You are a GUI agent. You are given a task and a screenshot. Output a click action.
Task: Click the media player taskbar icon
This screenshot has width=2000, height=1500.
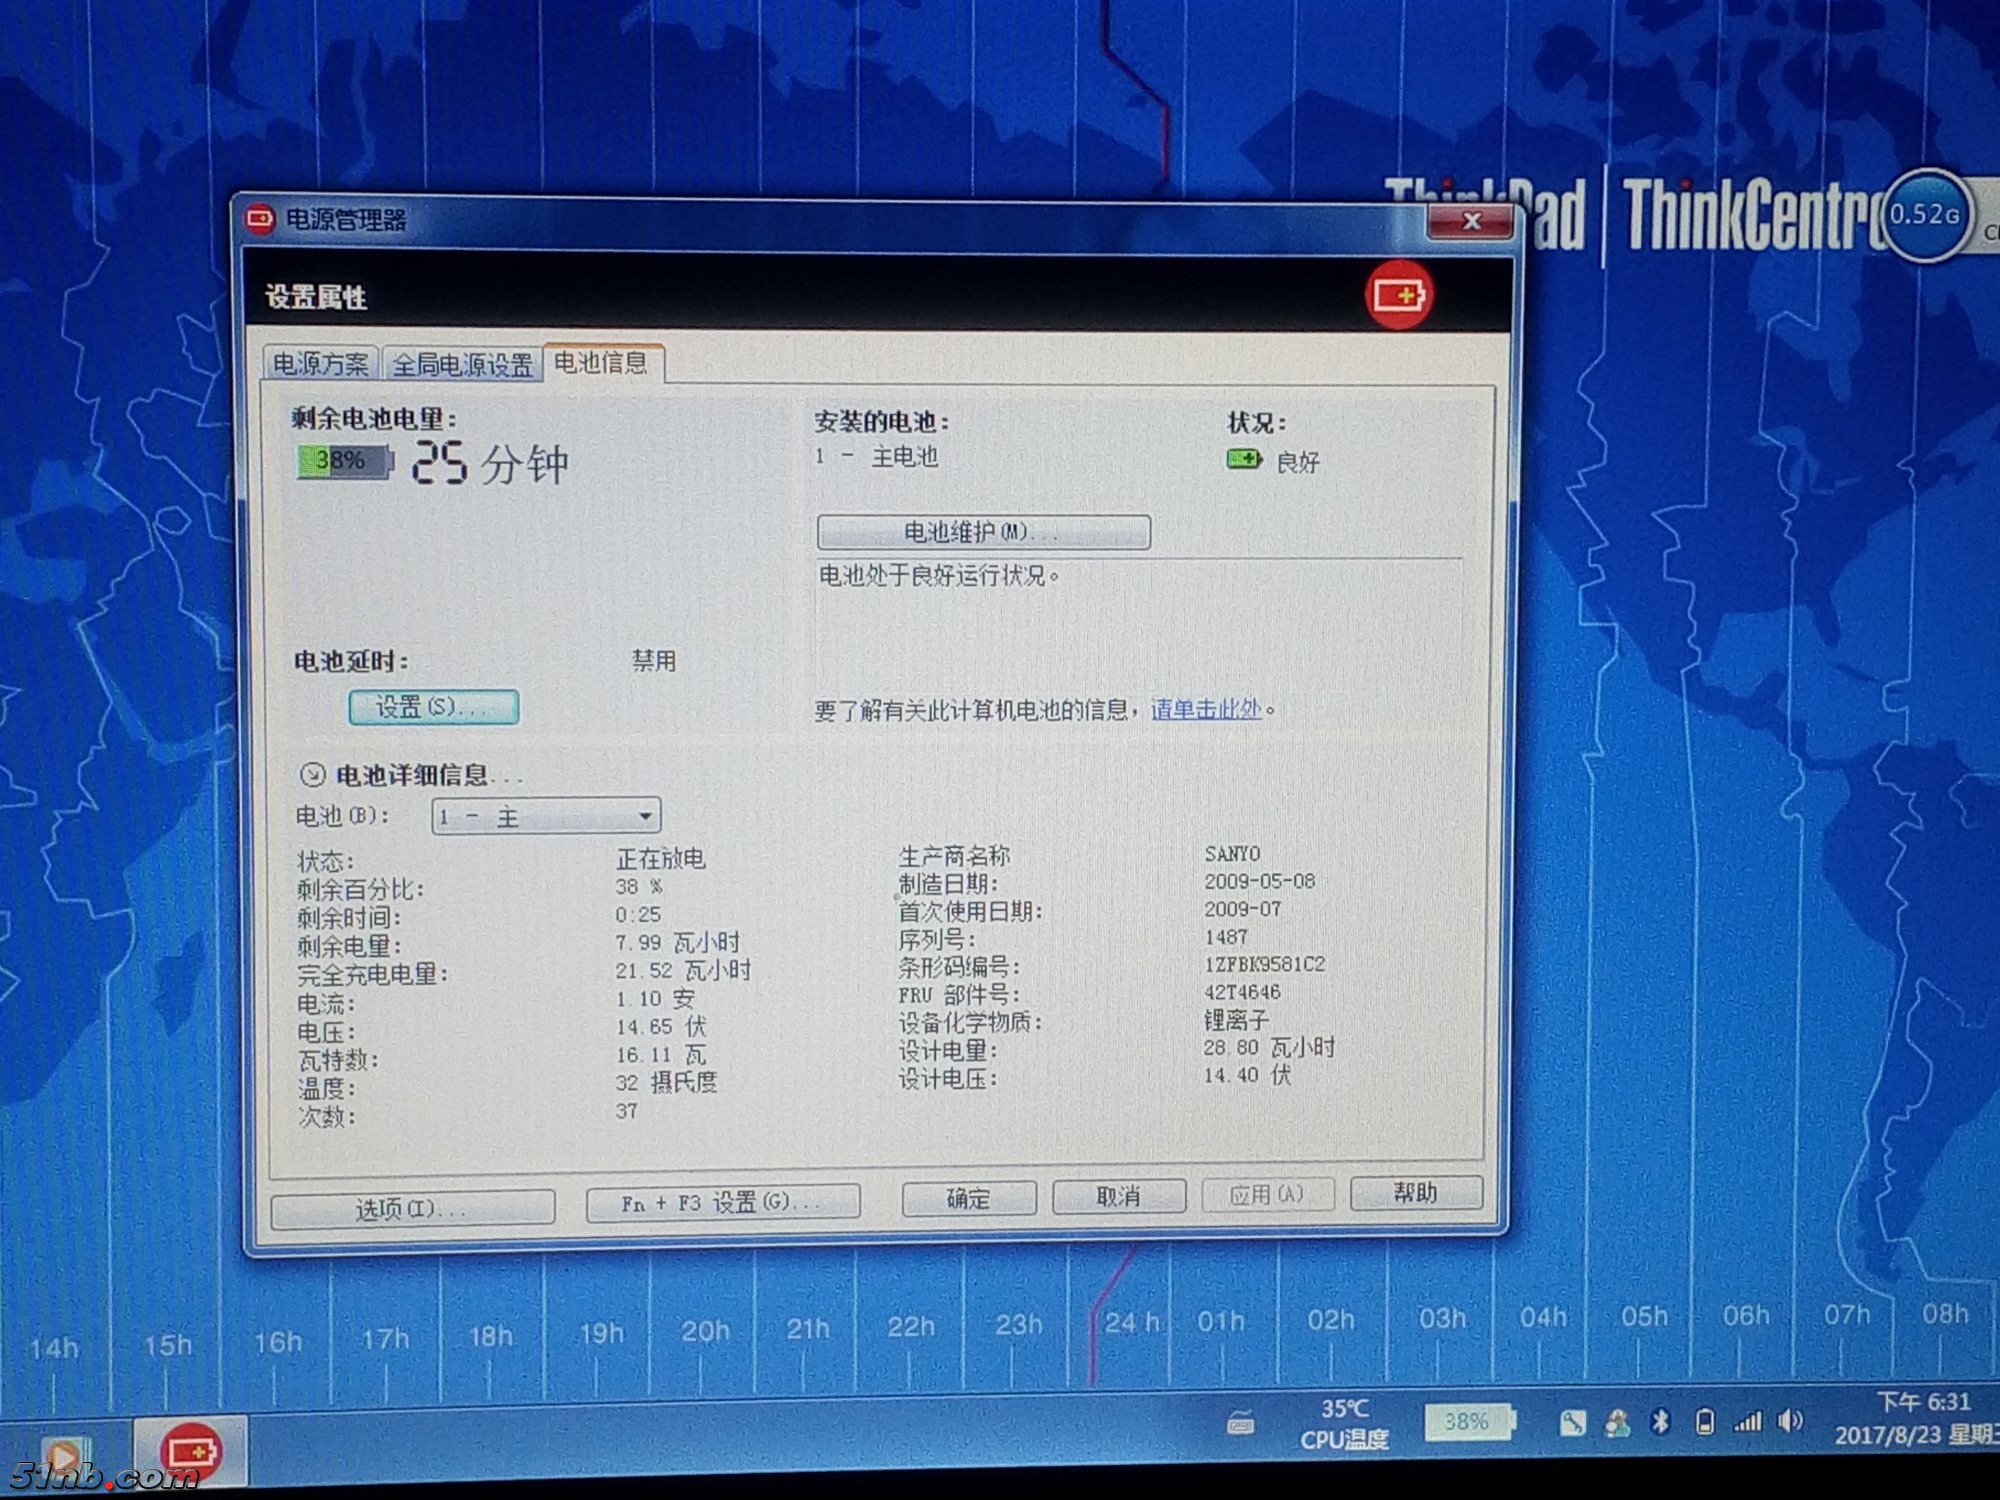[65, 1456]
